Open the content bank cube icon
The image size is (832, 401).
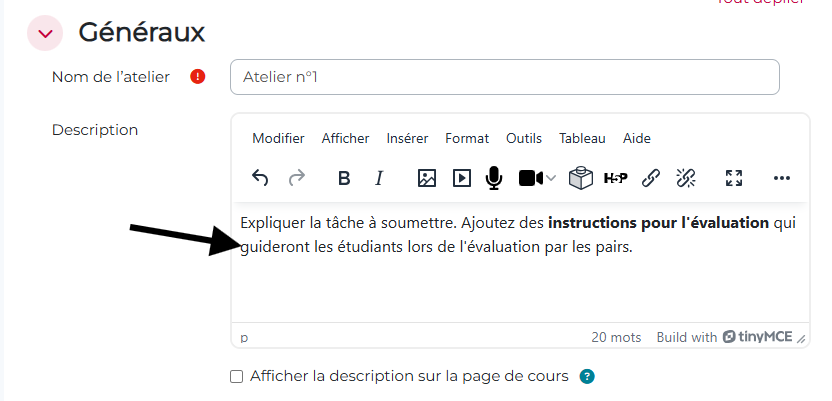pyautogui.click(x=579, y=178)
